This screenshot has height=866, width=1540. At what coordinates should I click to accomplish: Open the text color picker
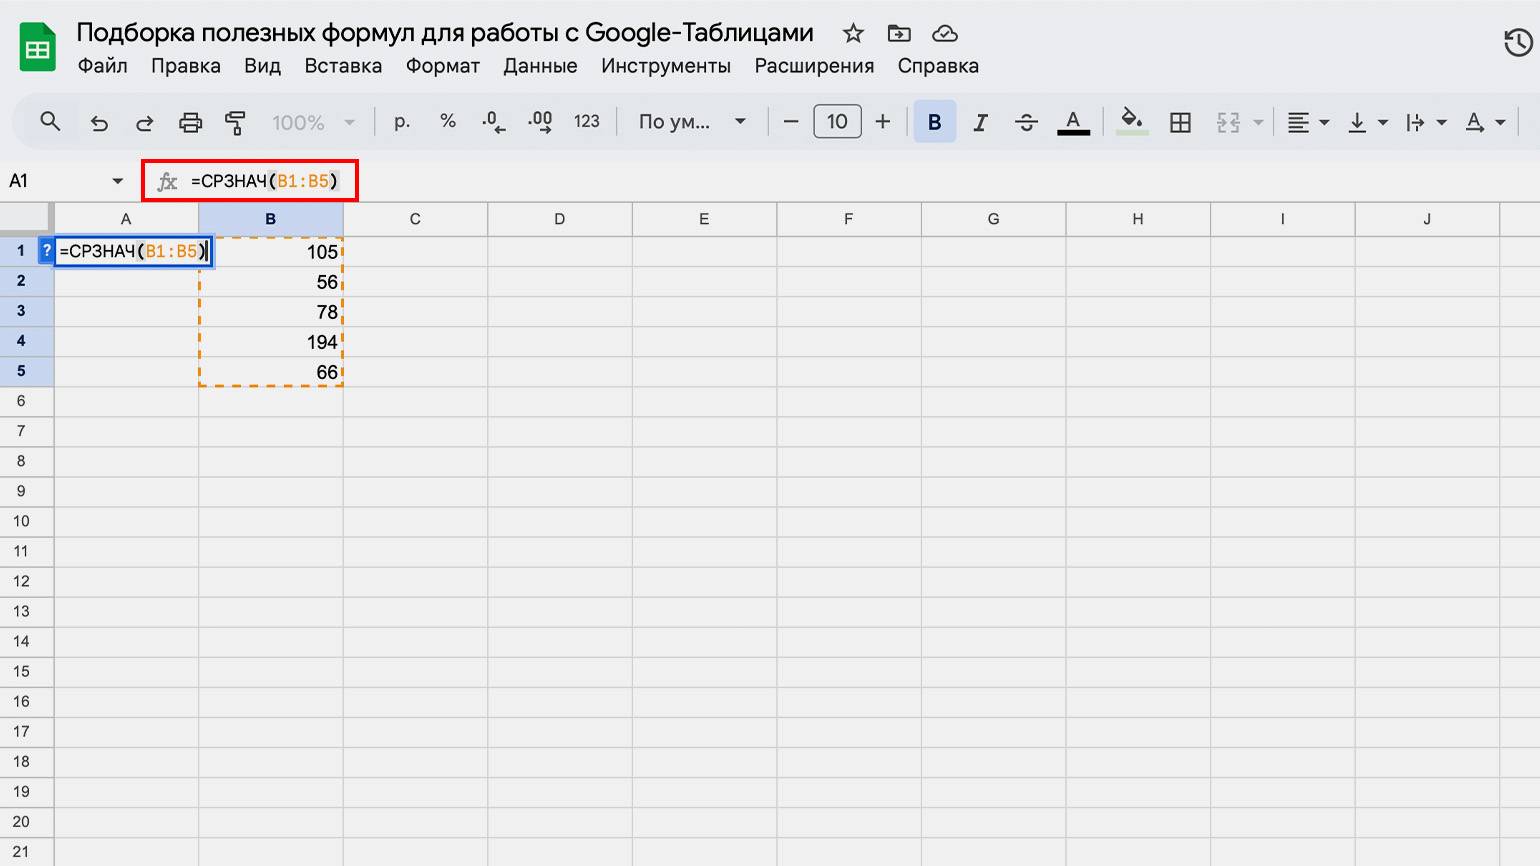pos(1073,122)
